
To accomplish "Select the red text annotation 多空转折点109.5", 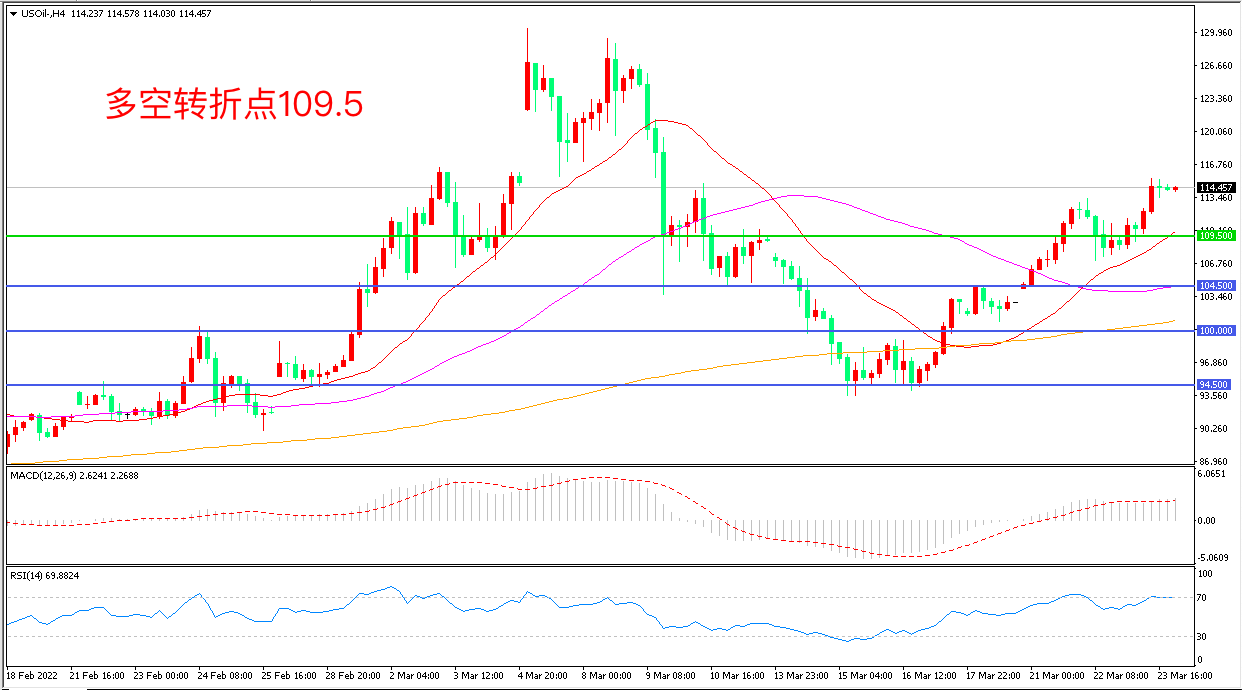I will tap(234, 105).
